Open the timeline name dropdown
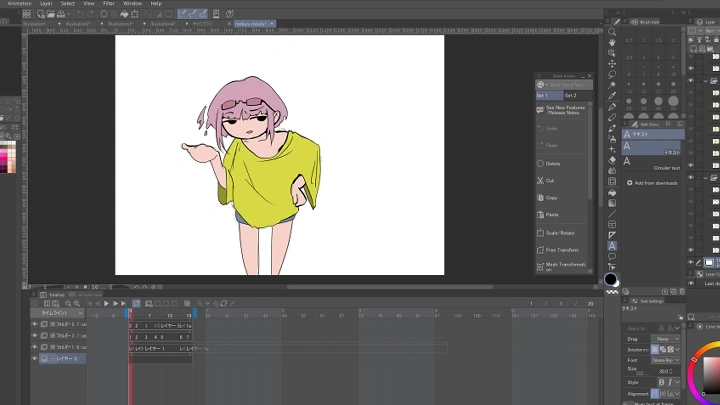This screenshot has height=405, width=720. [x=58, y=313]
